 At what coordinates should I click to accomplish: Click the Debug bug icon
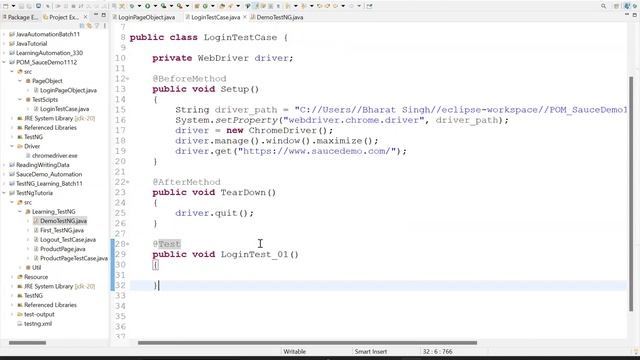[x=132, y=6]
